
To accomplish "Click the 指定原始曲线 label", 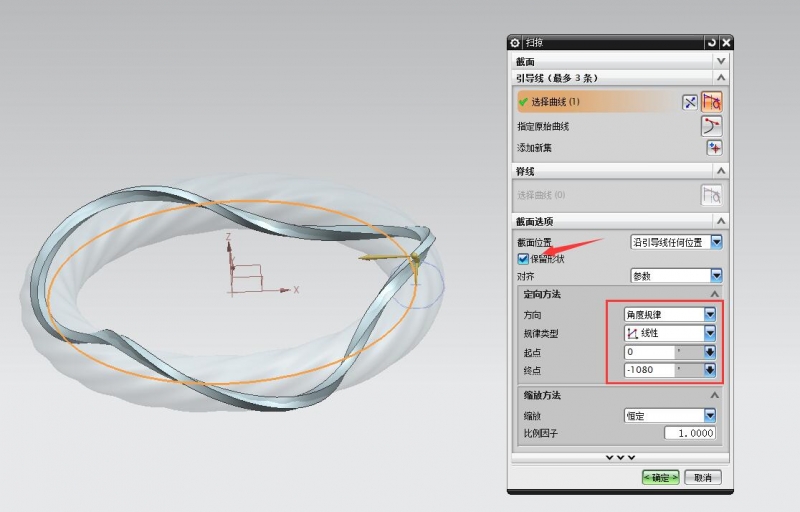I will tap(543, 126).
